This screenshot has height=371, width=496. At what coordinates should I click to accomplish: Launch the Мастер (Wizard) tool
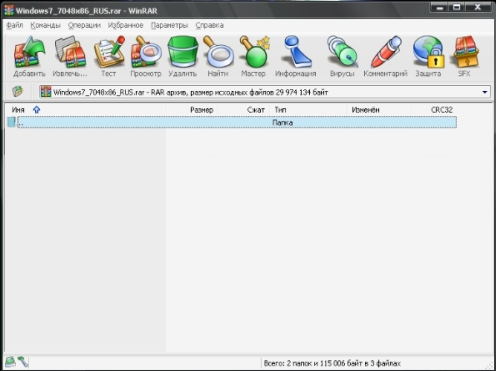click(x=254, y=56)
